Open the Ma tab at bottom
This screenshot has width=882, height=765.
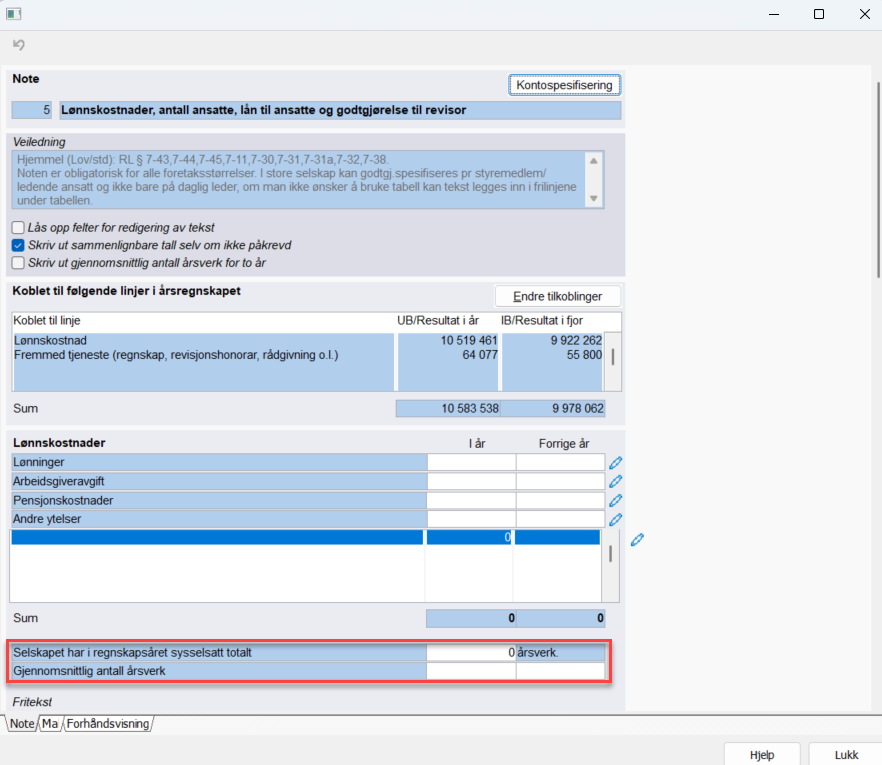coord(50,723)
